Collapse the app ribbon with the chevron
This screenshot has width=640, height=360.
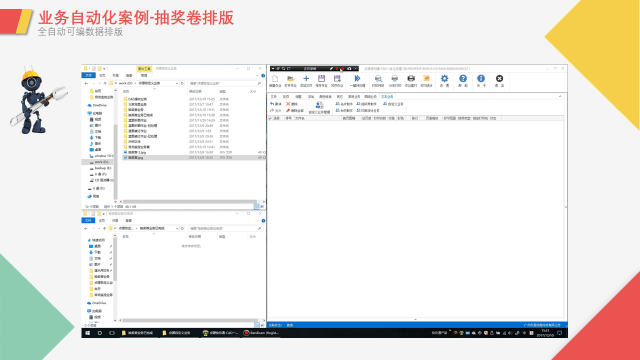click(x=560, y=97)
